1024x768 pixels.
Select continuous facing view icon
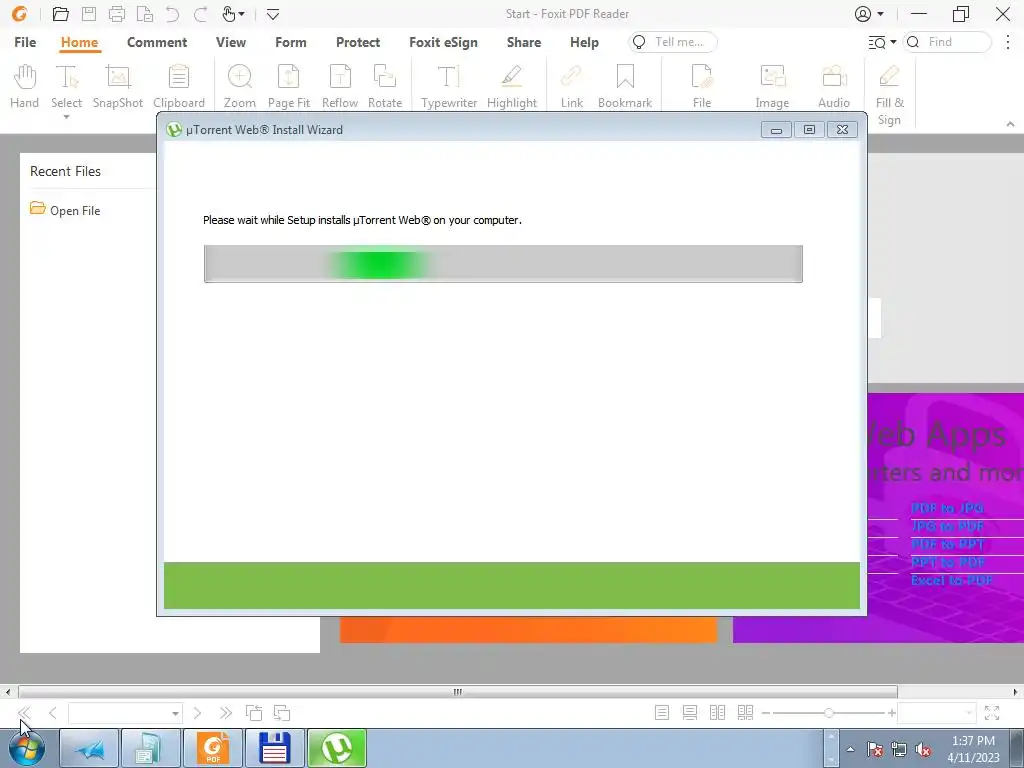745,712
